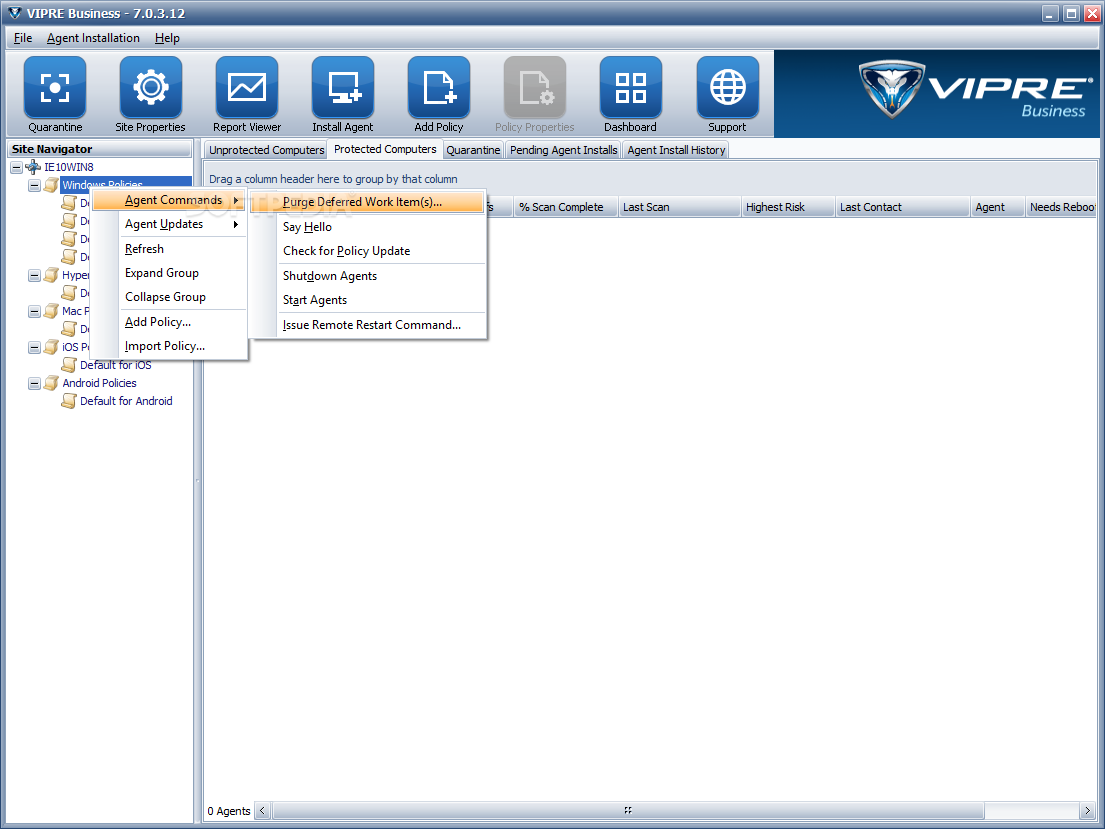The height and width of the screenshot is (829, 1105).
Task: Click the VIPRE app icon in title bar
Action: 14,13
